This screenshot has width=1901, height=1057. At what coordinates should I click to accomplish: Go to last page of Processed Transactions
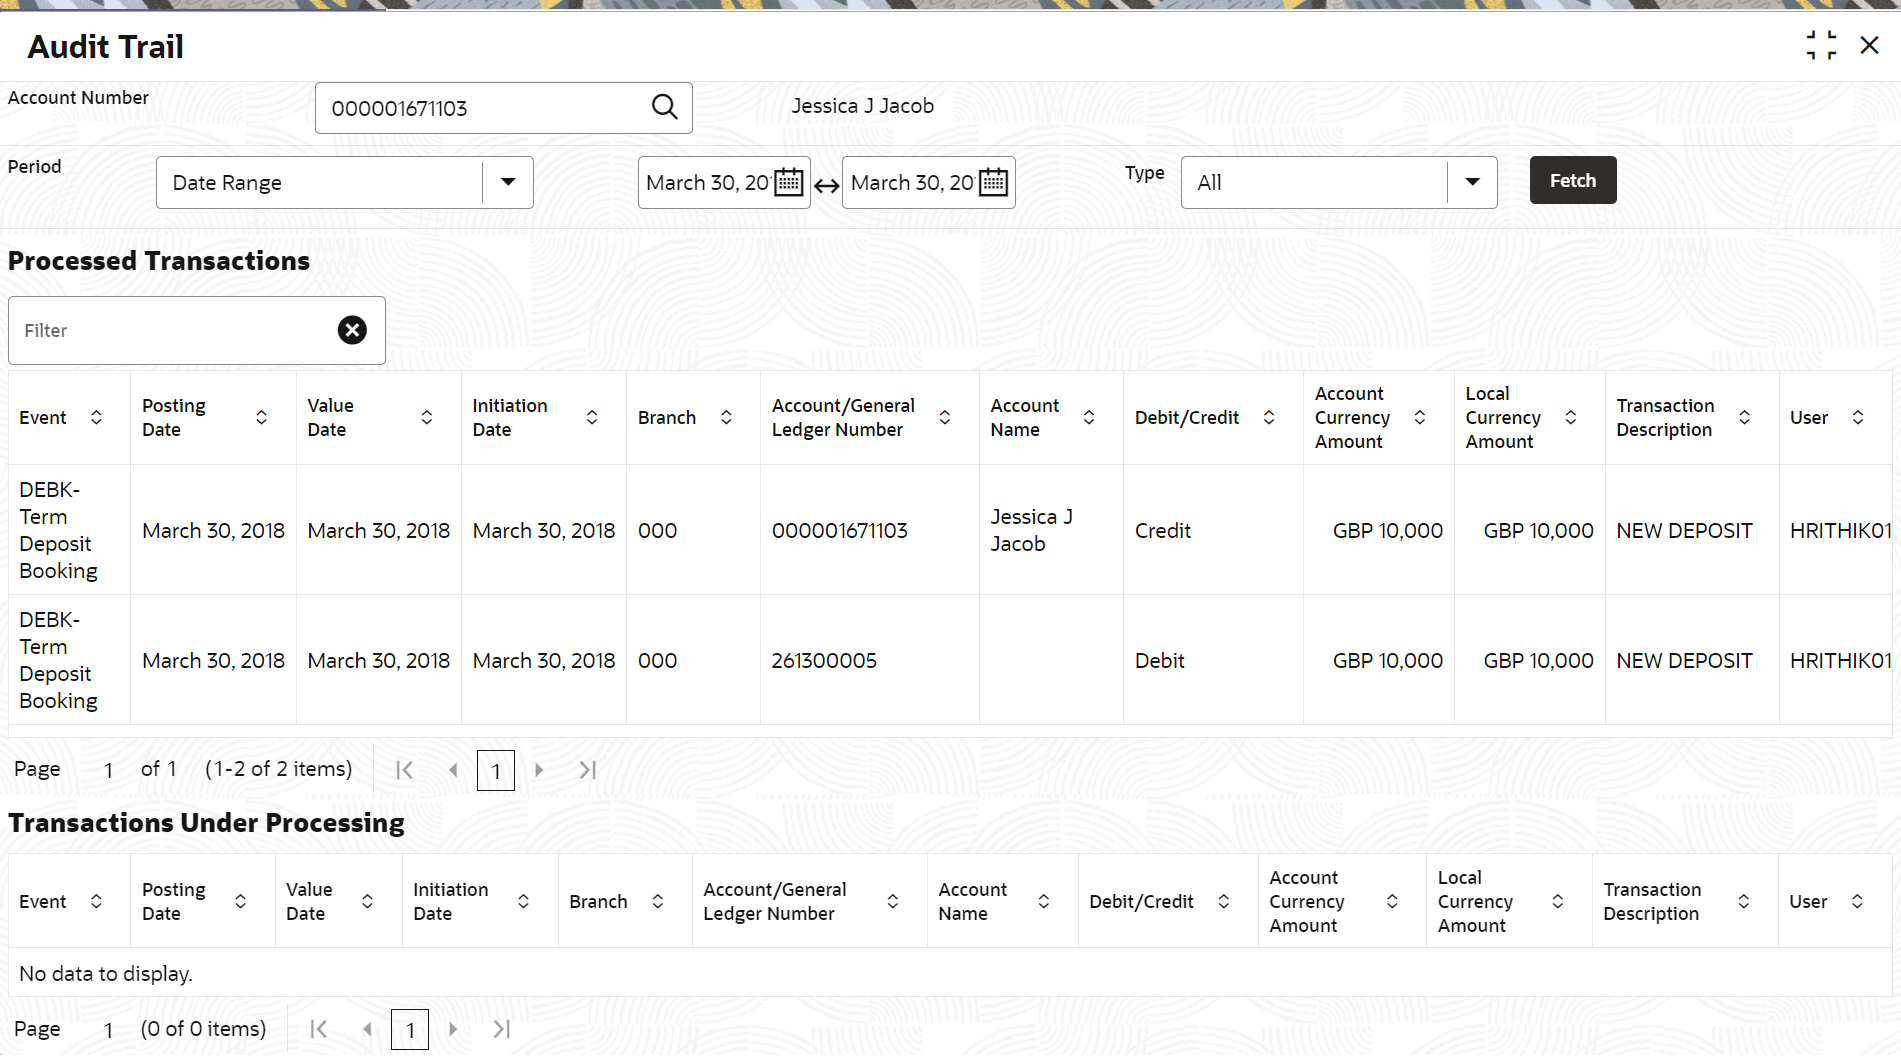pos(588,770)
